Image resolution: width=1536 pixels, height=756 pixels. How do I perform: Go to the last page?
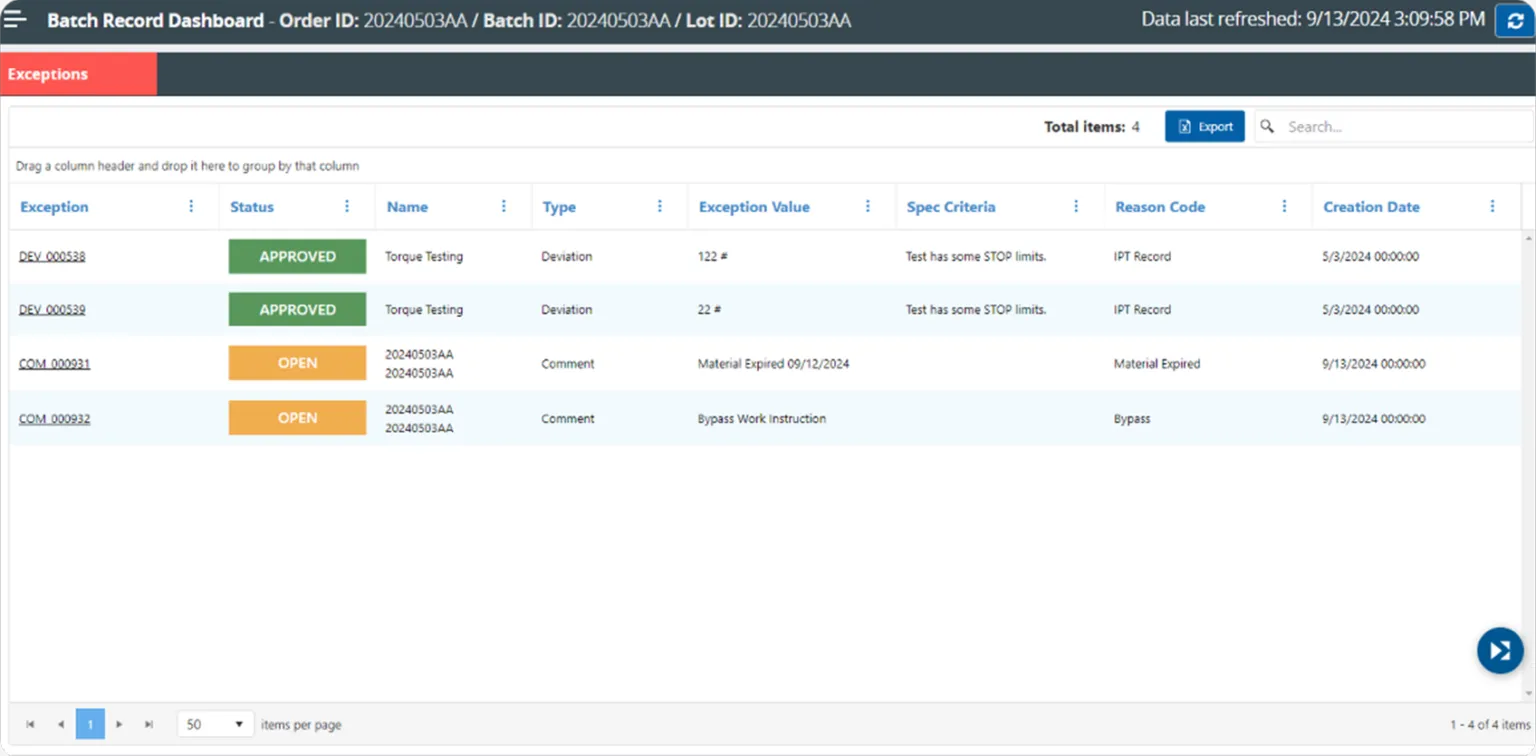[149, 724]
